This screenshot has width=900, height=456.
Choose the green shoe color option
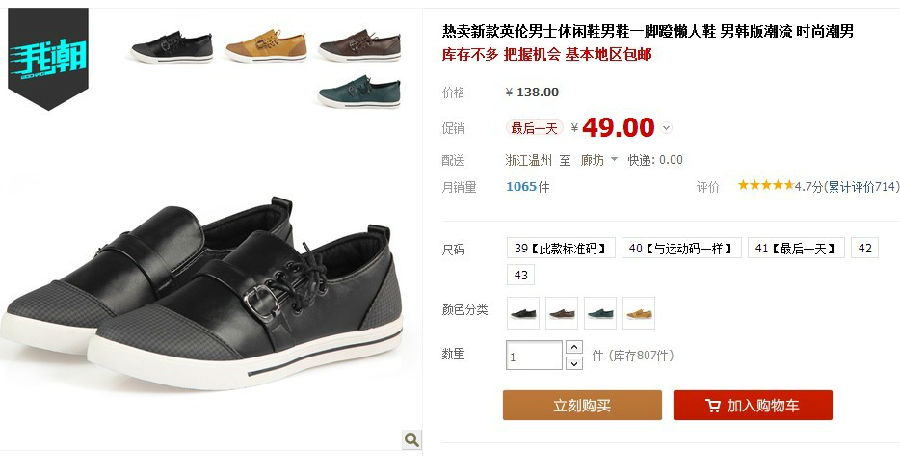(600, 314)
